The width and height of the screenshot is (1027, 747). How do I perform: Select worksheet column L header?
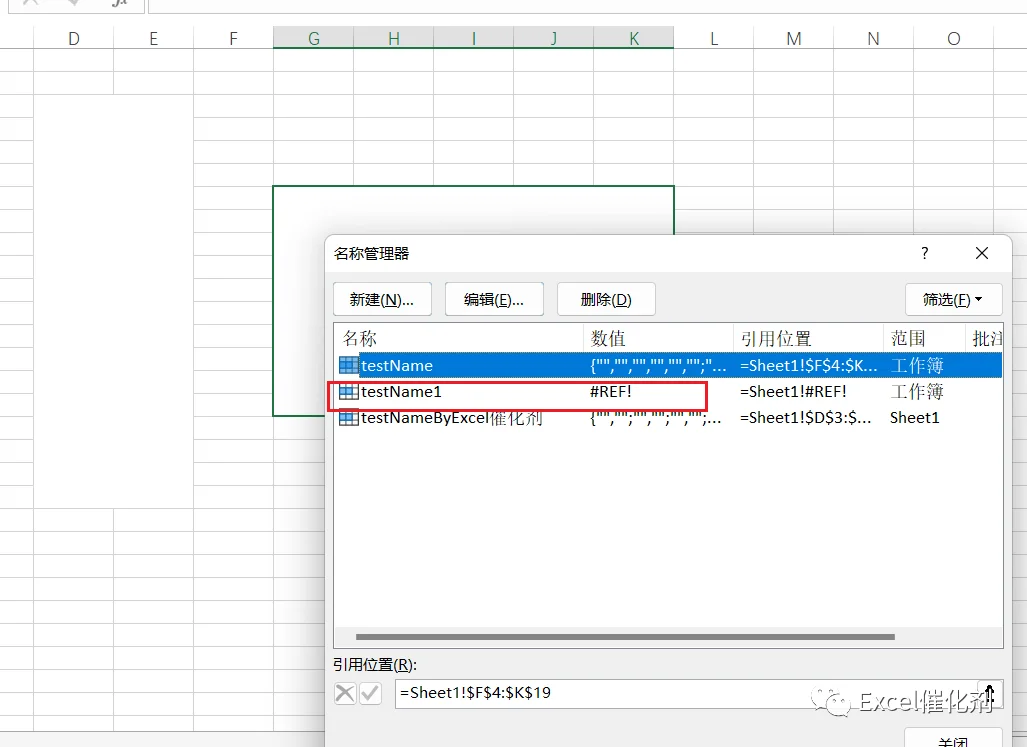714,39
